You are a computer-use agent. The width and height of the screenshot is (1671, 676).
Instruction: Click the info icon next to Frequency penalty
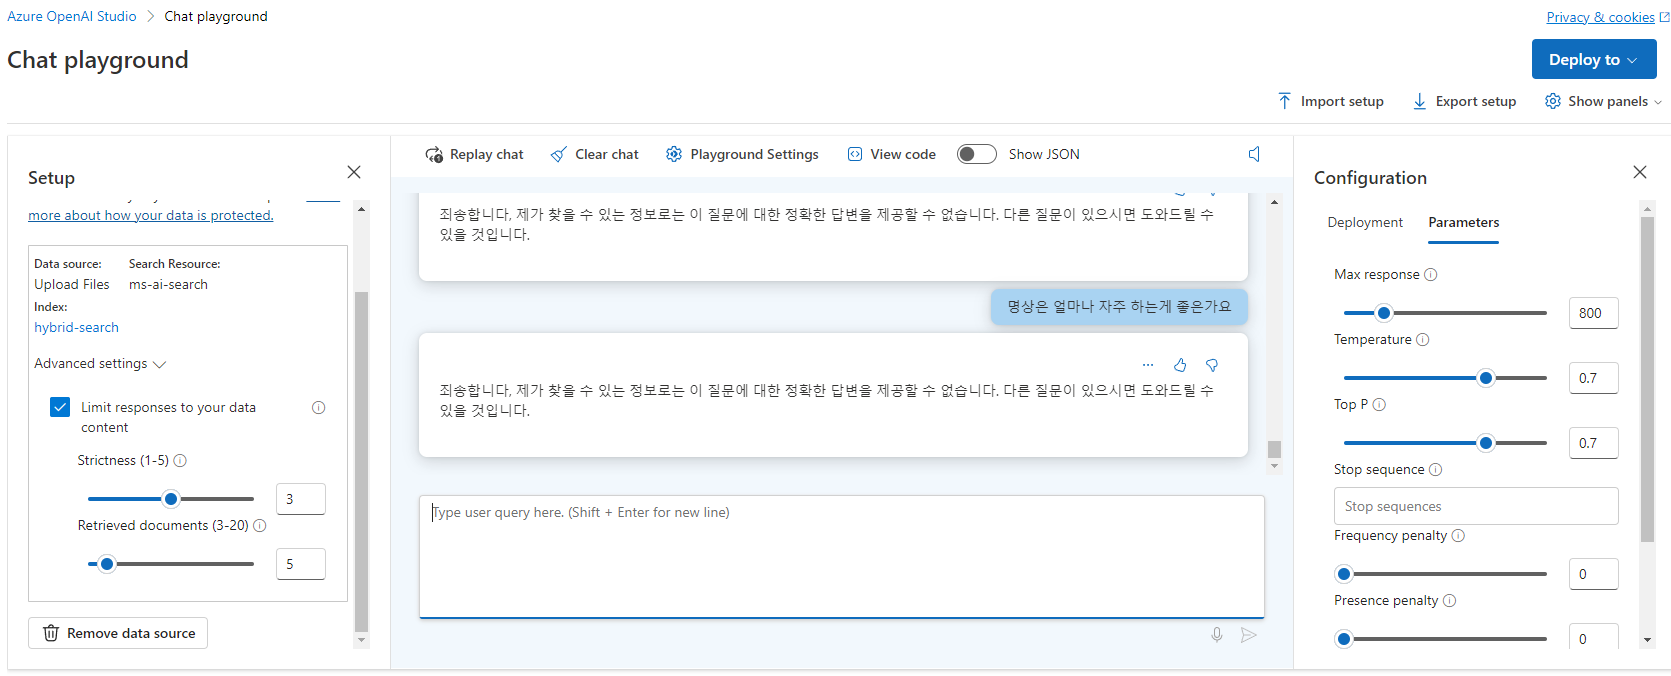[x=1458, y=535]
